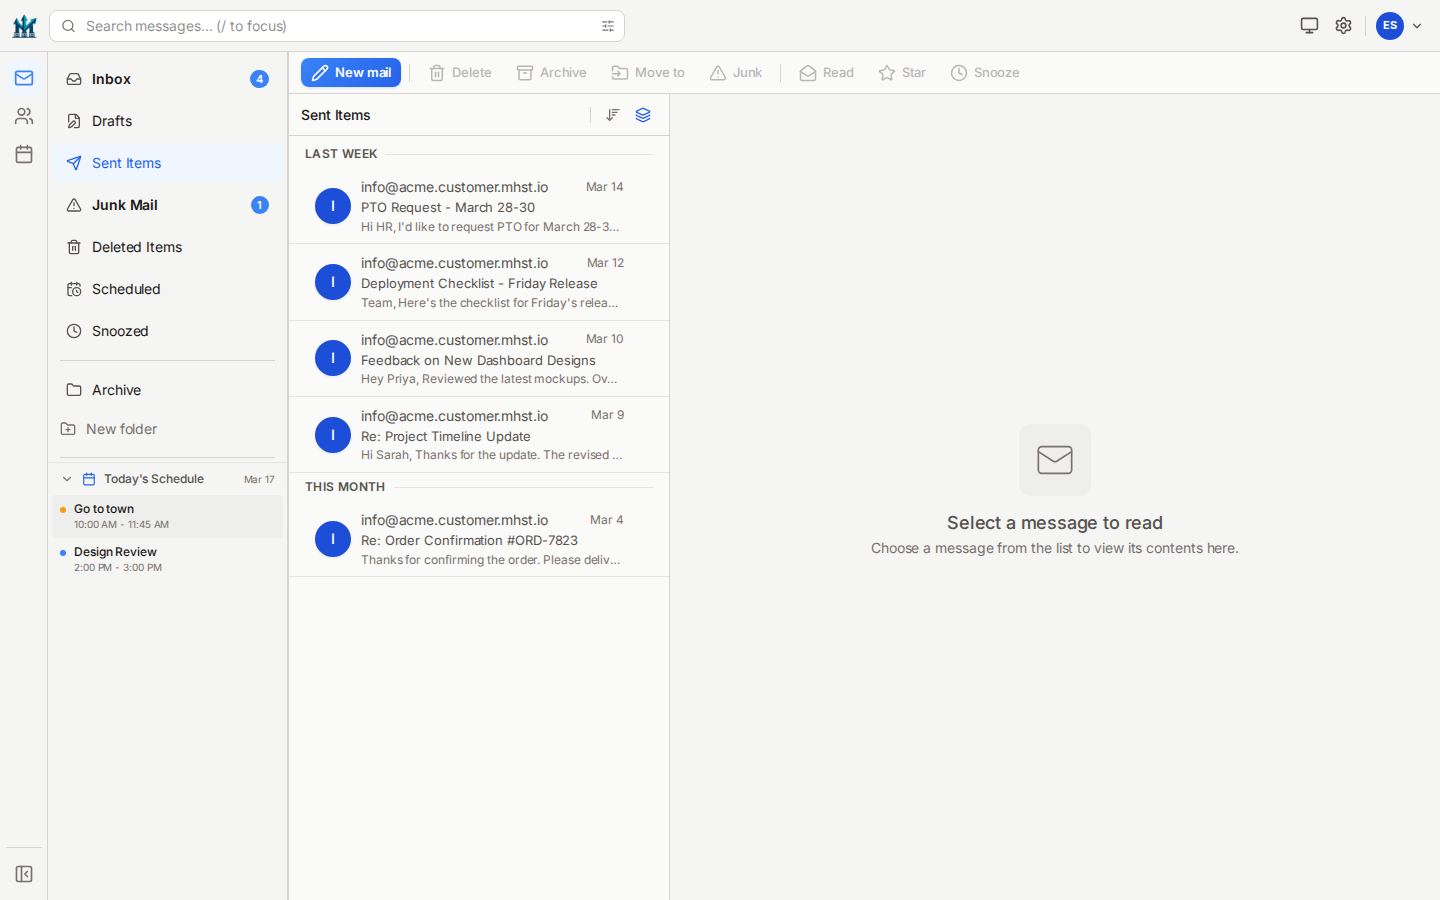
Task: Go to the Drafts folder
Action: coord(112,121)
